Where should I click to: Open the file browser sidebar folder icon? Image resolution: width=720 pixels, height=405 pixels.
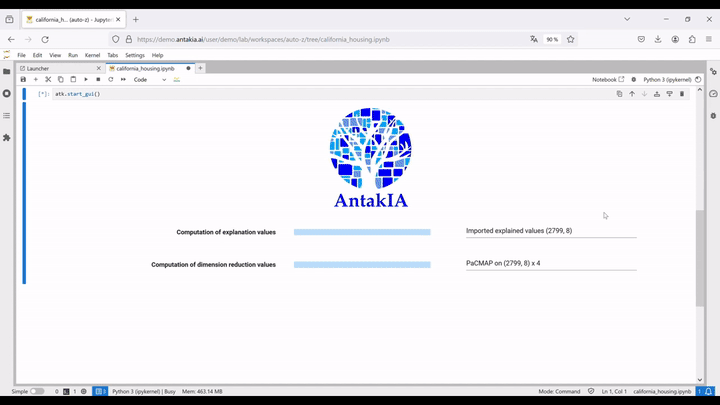coord(6,72)
